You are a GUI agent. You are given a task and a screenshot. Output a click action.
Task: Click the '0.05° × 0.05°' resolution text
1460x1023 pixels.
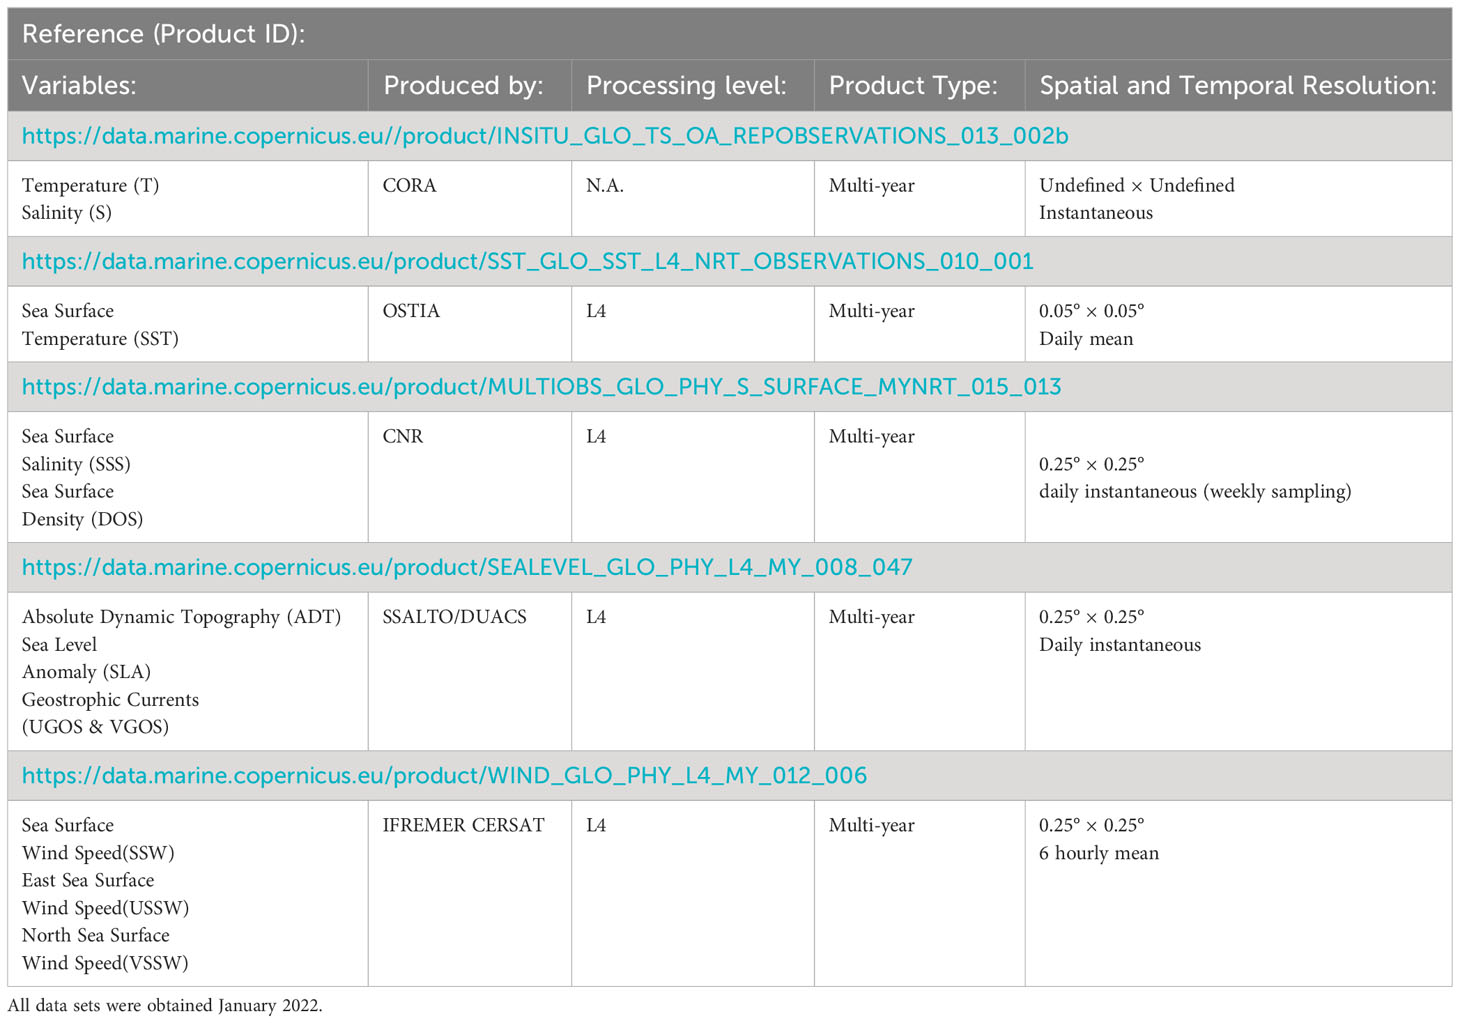click(1091, 312)
